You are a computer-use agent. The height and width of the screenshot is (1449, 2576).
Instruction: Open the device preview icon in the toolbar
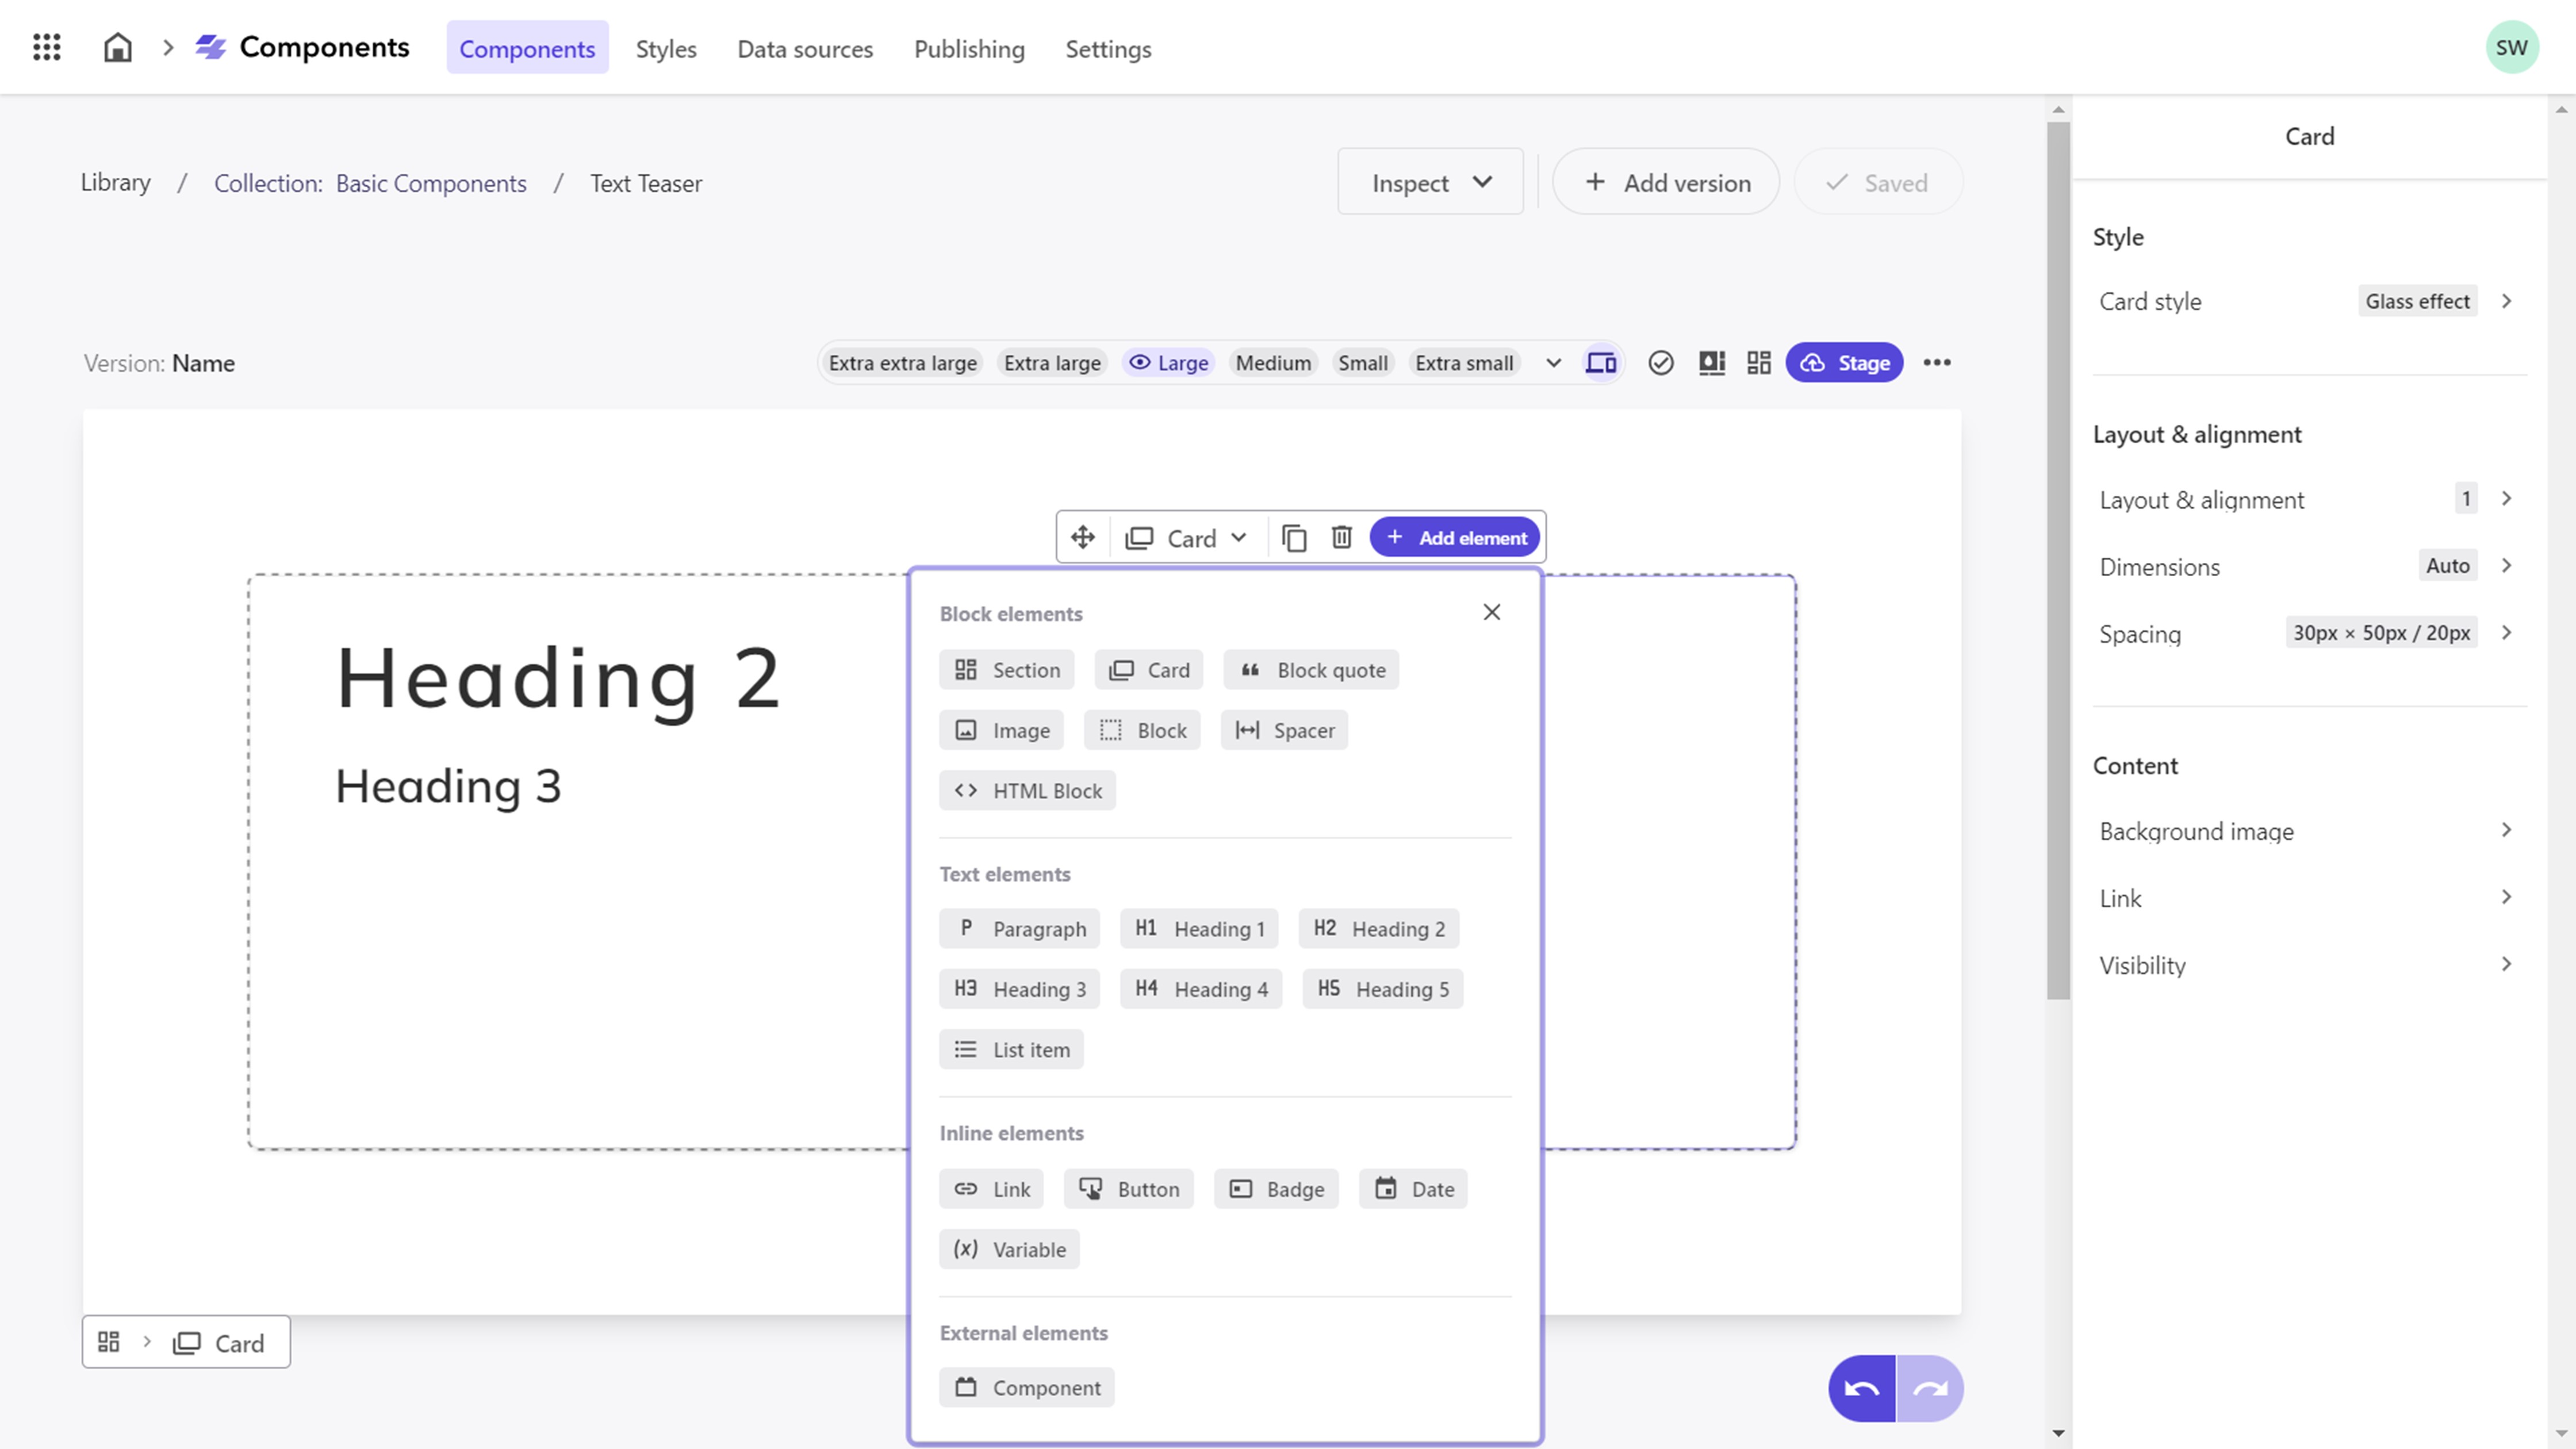[1601, 362]
